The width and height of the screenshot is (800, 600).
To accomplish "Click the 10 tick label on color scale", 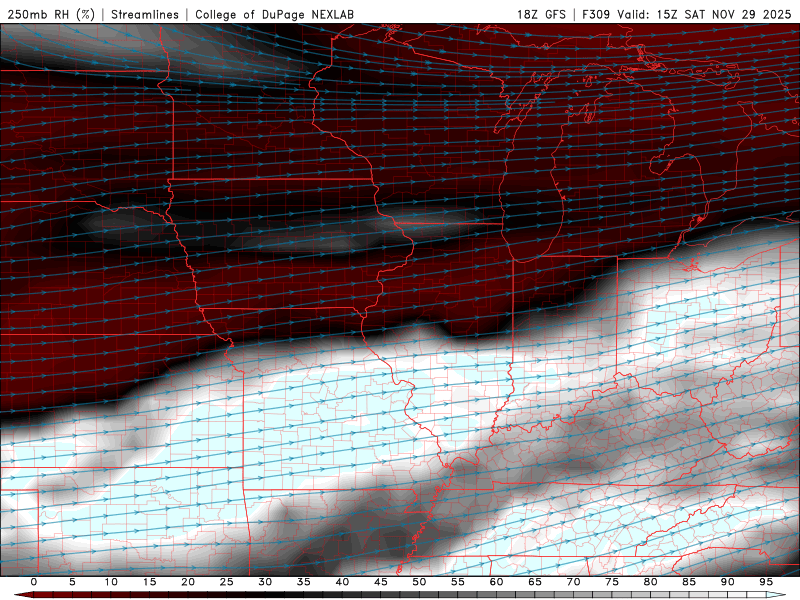I will tap(111, 582).
